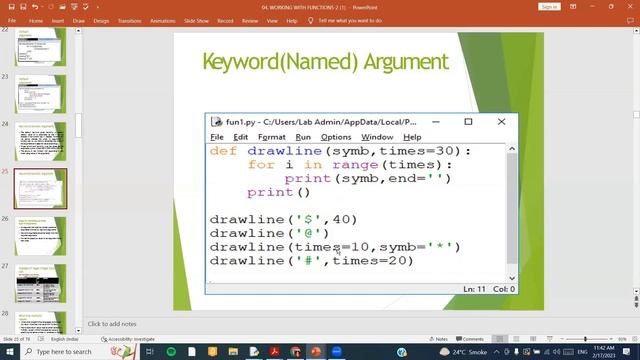Click the Tell me what you want to do box

click(x=350, y=20)
